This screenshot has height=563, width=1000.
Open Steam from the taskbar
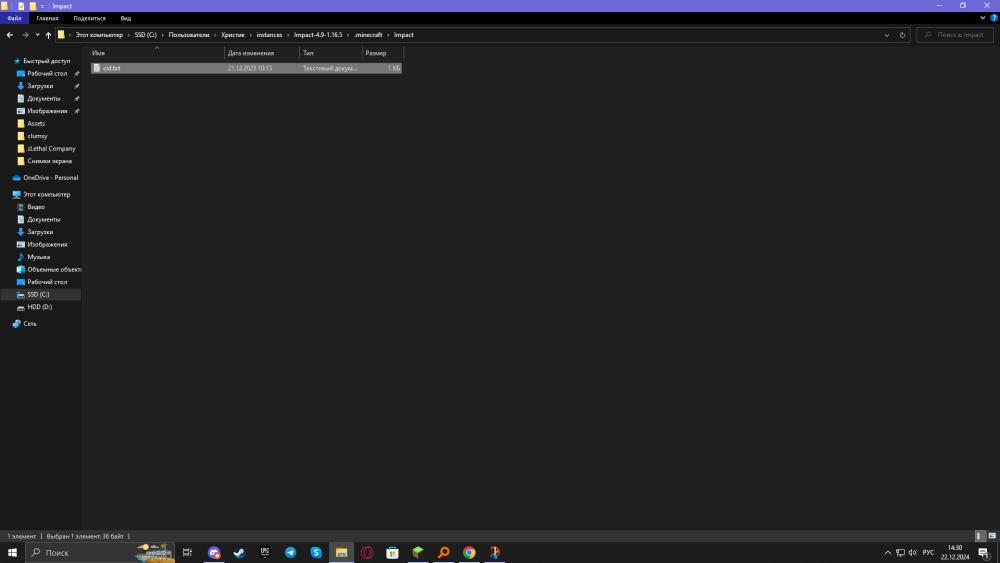tap(239, 553)
